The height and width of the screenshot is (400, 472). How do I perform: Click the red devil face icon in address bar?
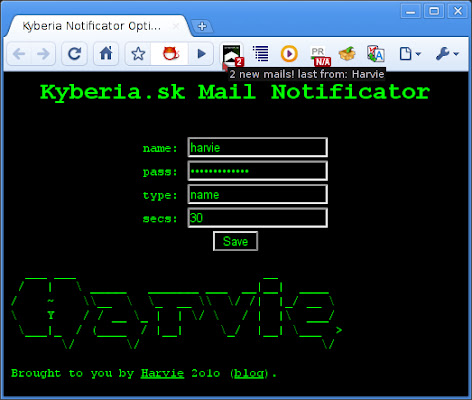tap(171, 53)
